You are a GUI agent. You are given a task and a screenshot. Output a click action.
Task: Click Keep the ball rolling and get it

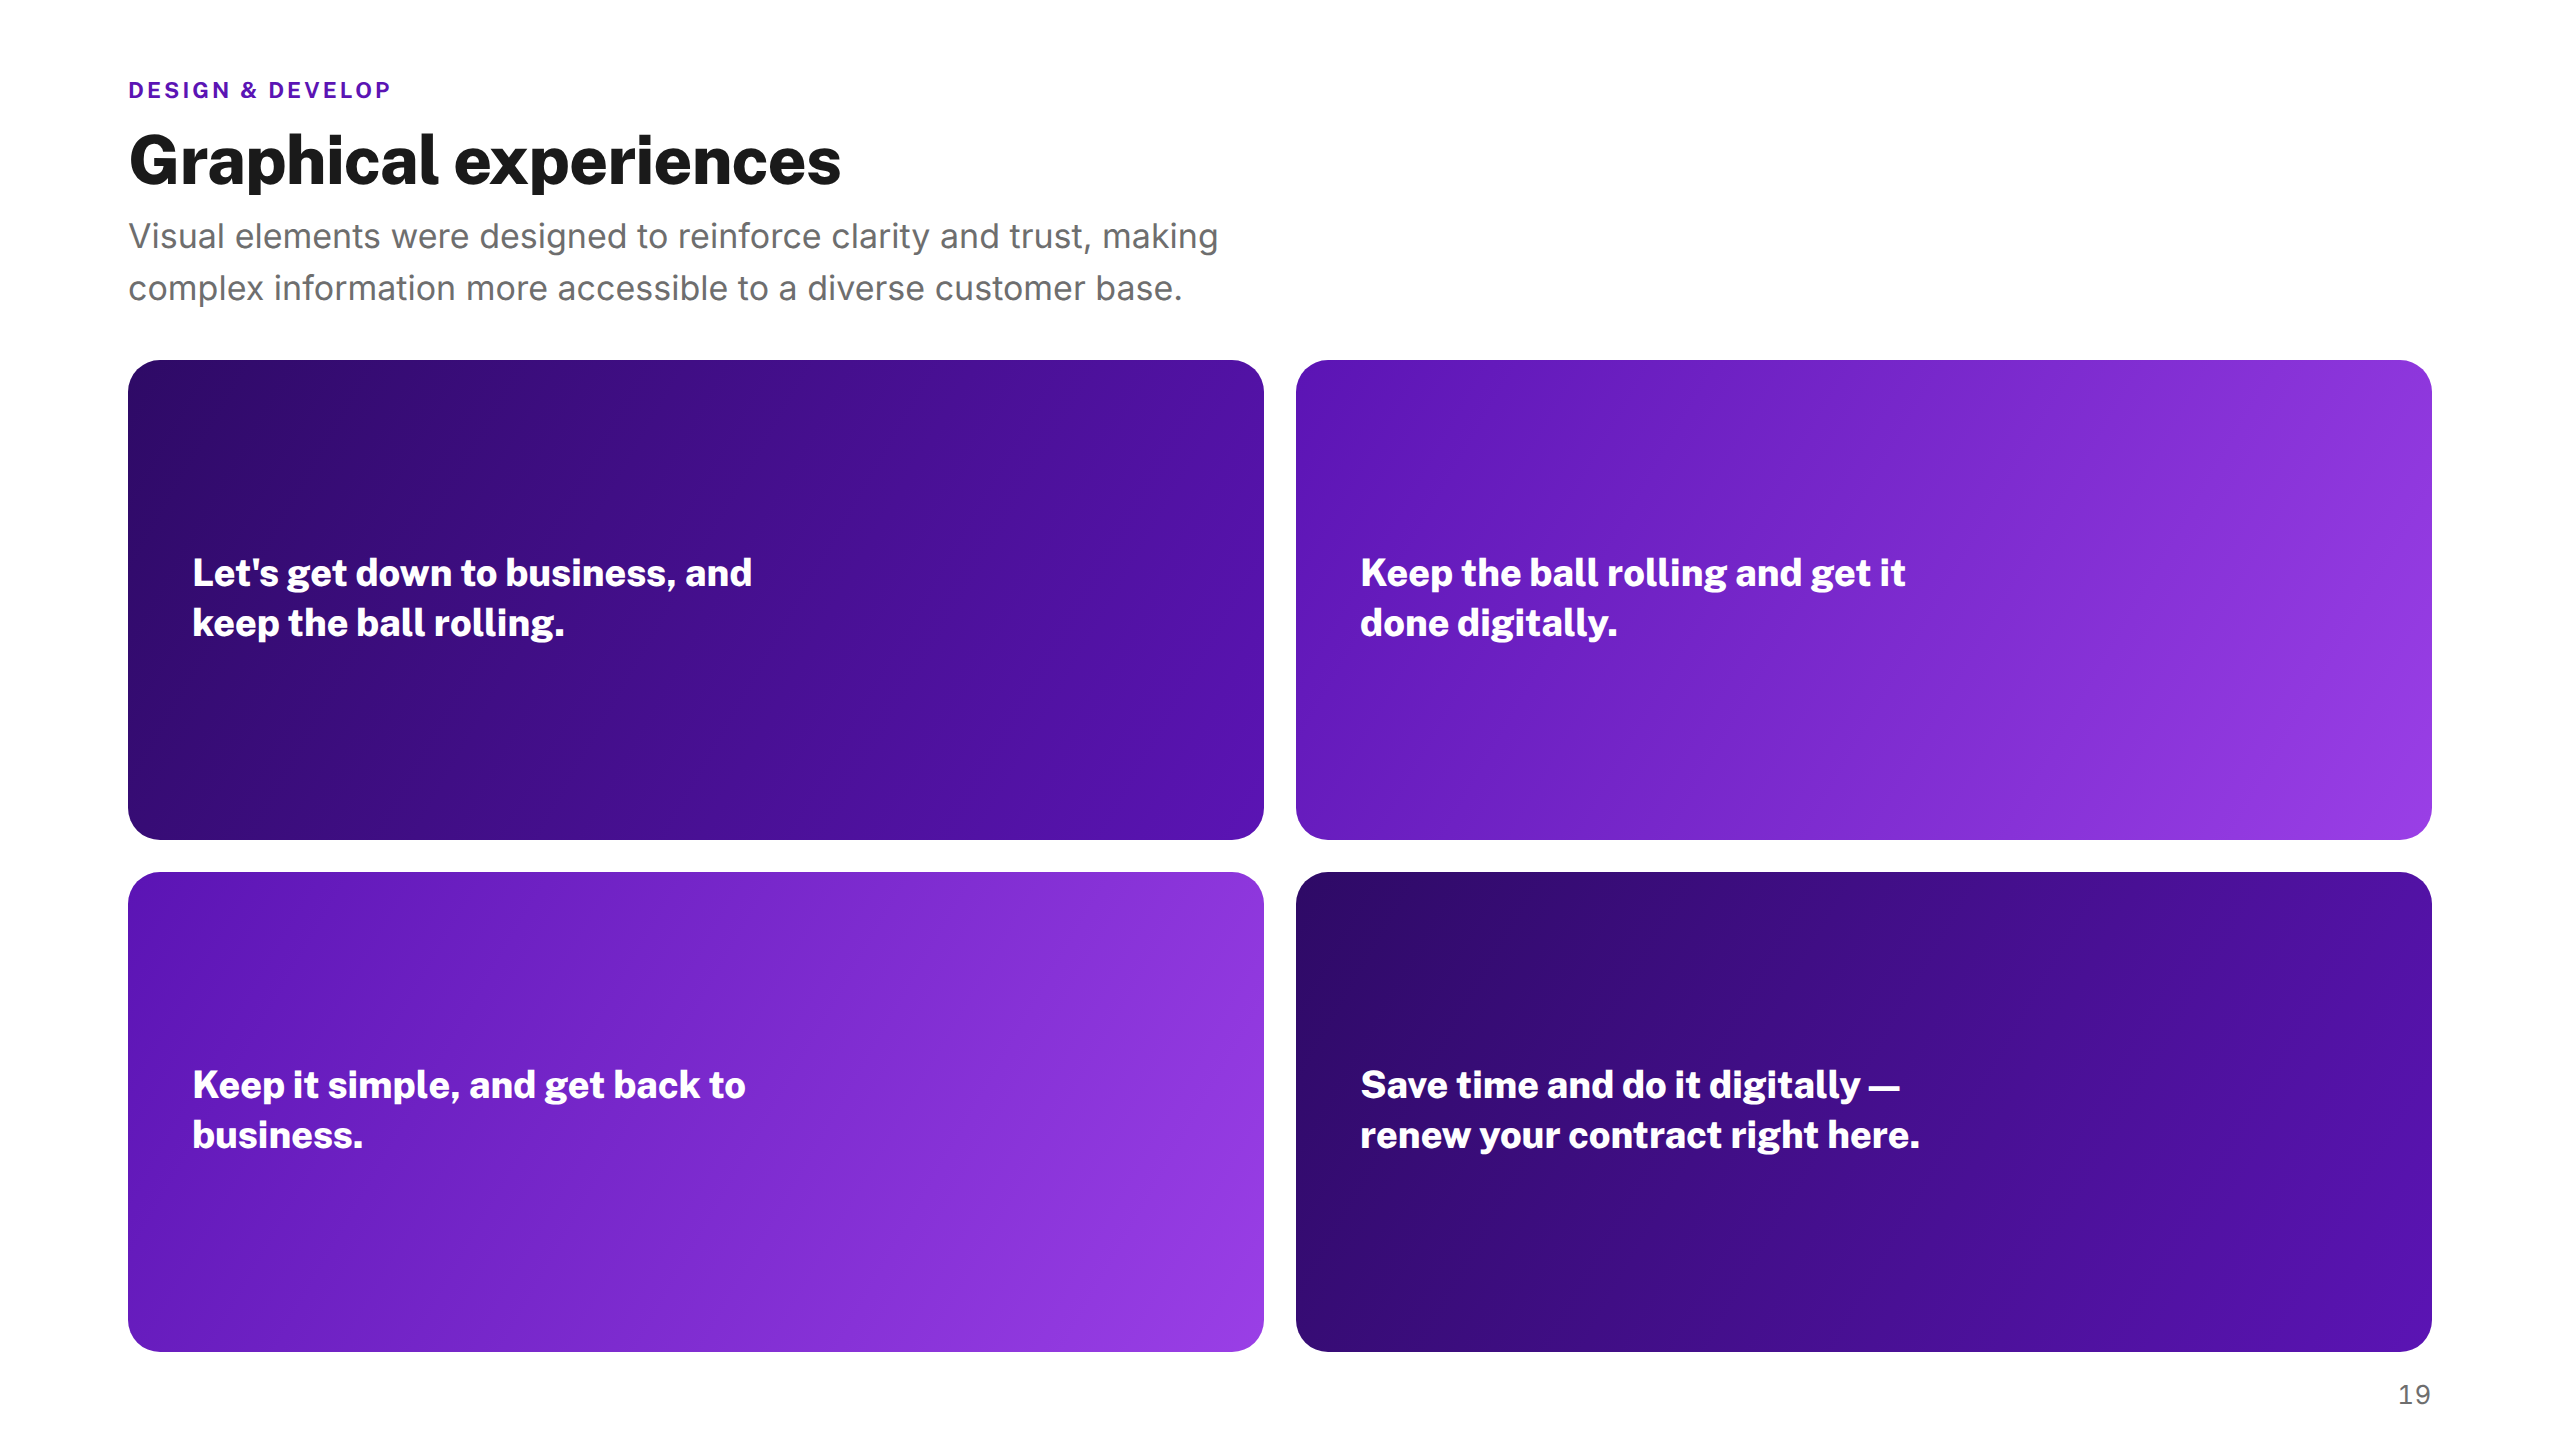tap(1633, 573)
